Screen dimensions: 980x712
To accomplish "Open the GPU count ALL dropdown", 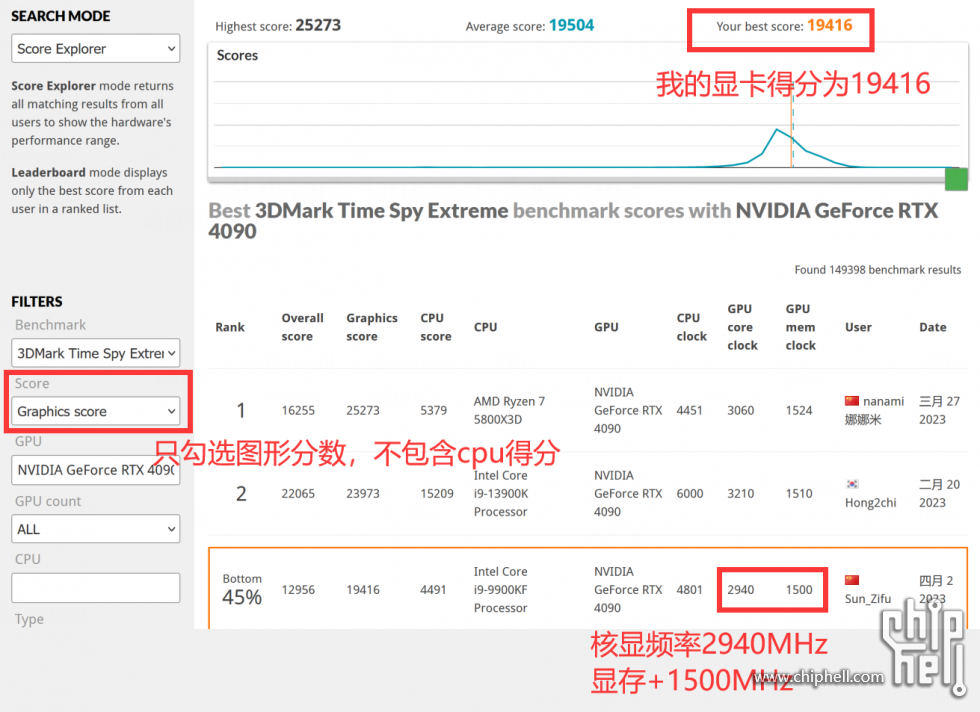I will coord(96,529).
